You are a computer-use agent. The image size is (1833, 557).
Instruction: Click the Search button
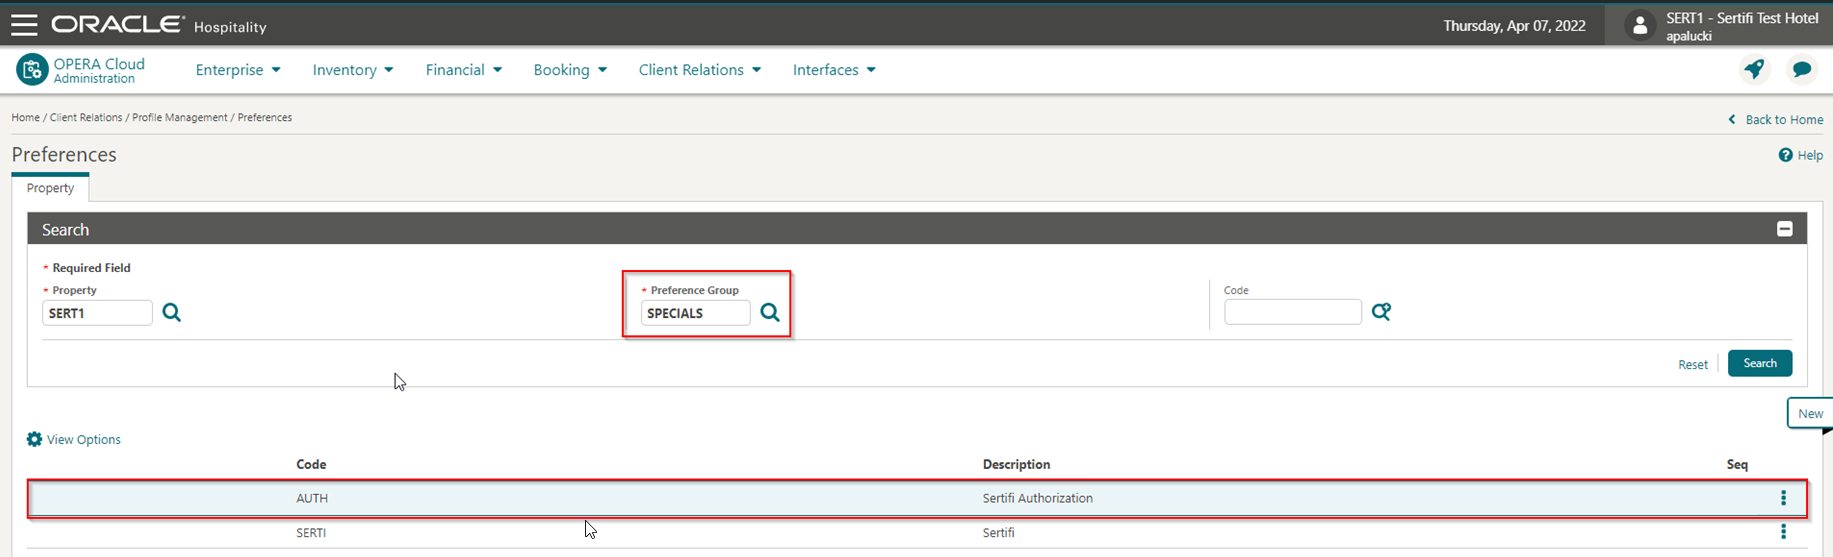[1760, 363]
